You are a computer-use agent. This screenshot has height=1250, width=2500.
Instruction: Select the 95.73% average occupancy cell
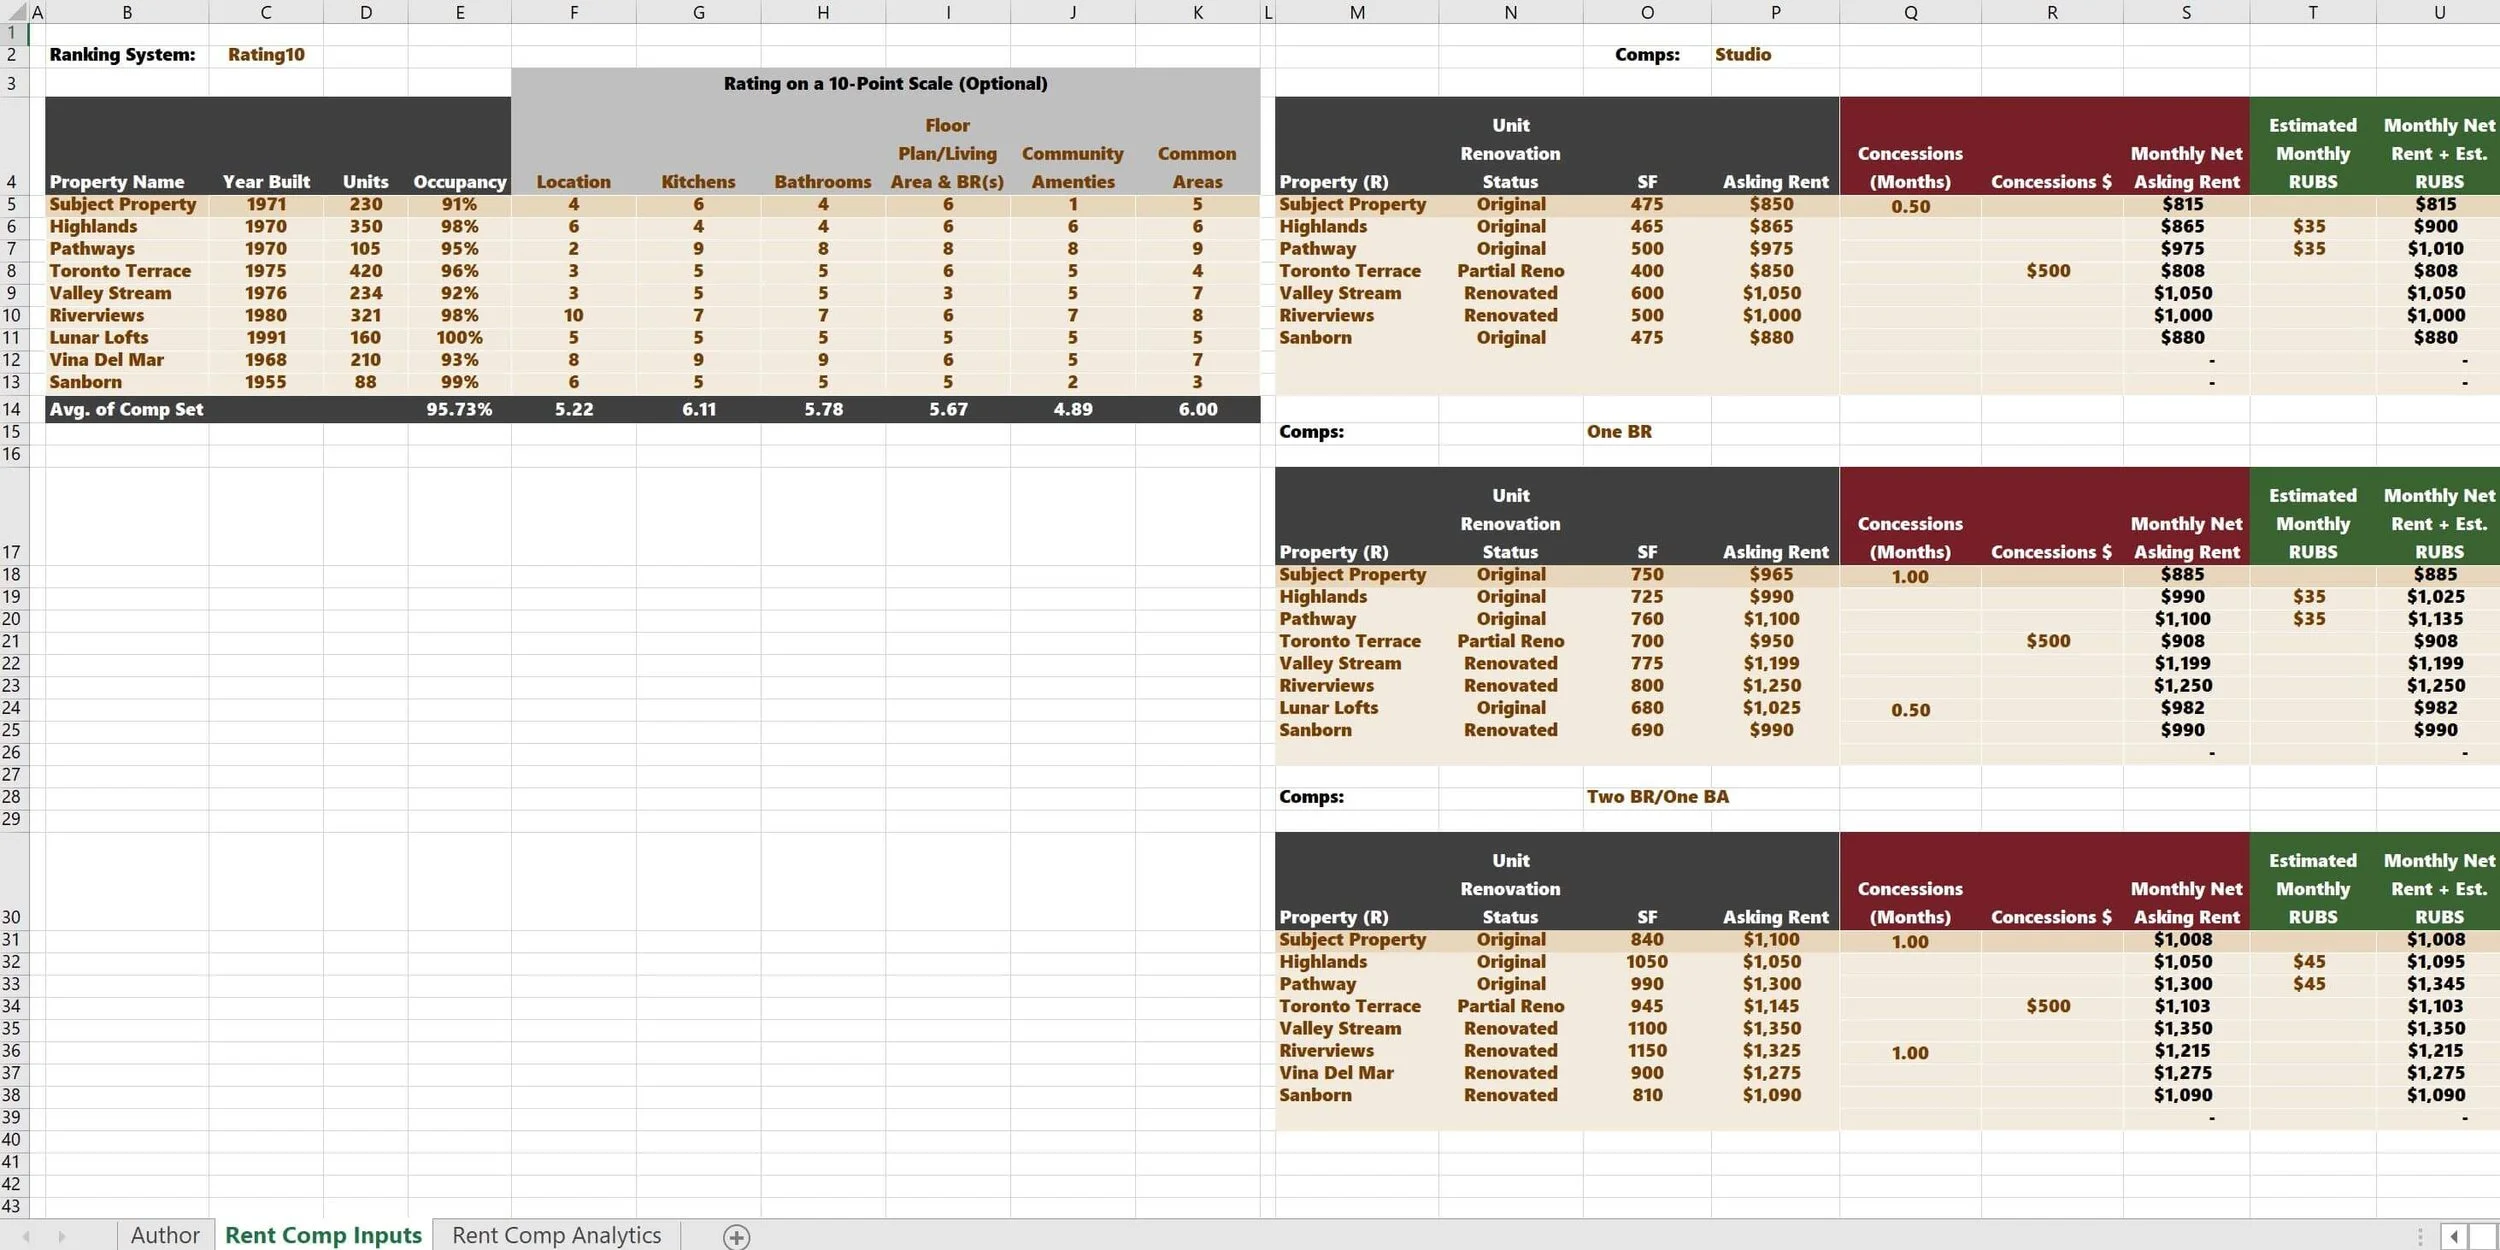[460, 408]
